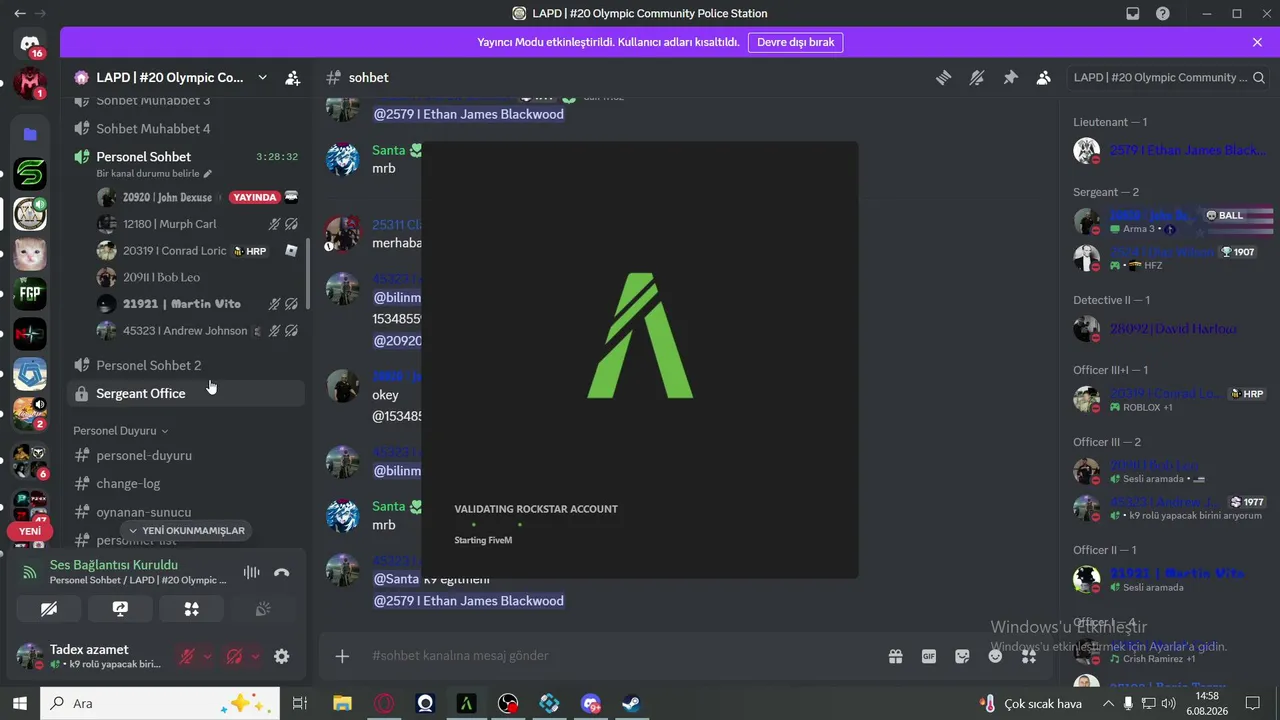Screen dimensions: 1280x720
Task: Unmute microphone in user panel
Action: tap(187, 656)
